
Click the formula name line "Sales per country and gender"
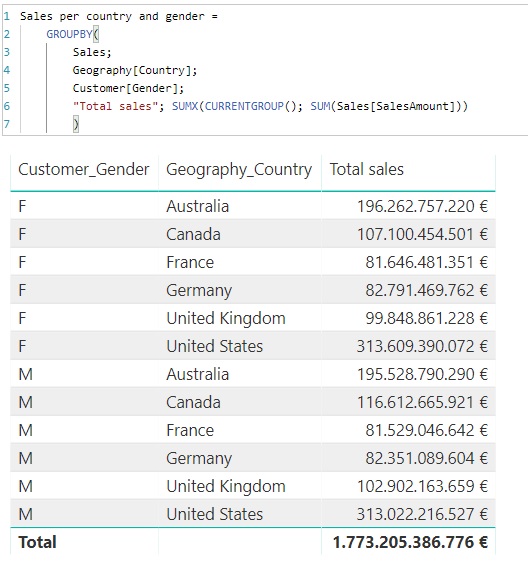pos(112,17)
